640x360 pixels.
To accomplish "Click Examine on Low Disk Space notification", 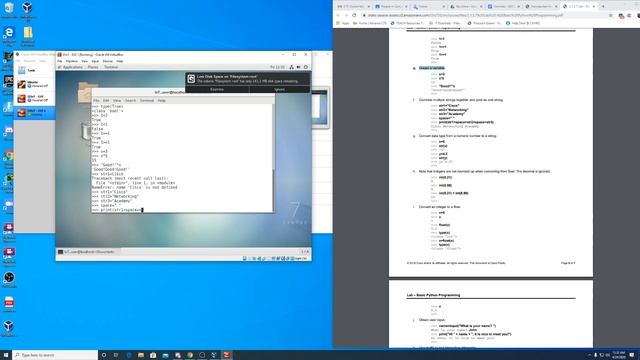I will coord(217,89).
